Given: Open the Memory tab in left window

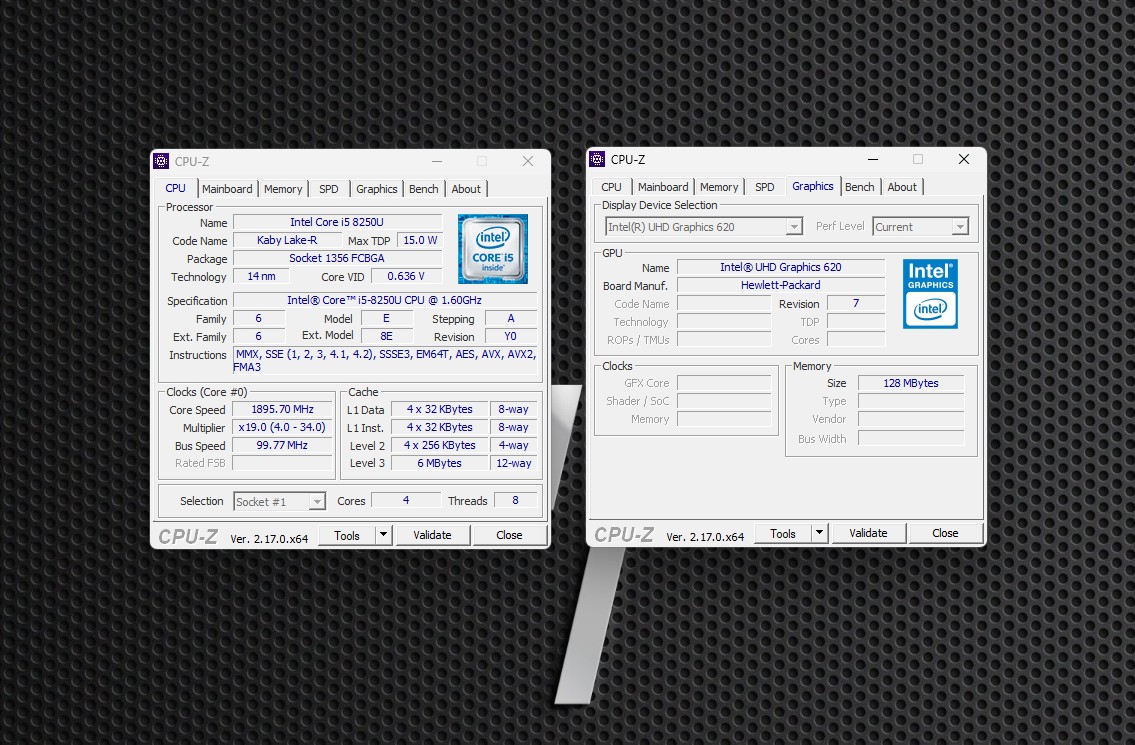Looking at the screenshot, I should (283, 189).
